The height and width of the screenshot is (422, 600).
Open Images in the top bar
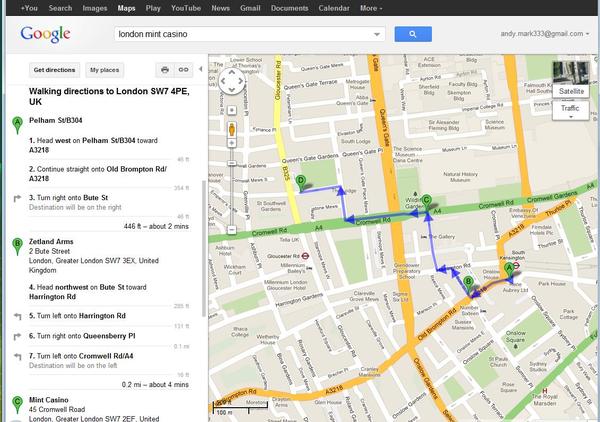pos(95,8)
